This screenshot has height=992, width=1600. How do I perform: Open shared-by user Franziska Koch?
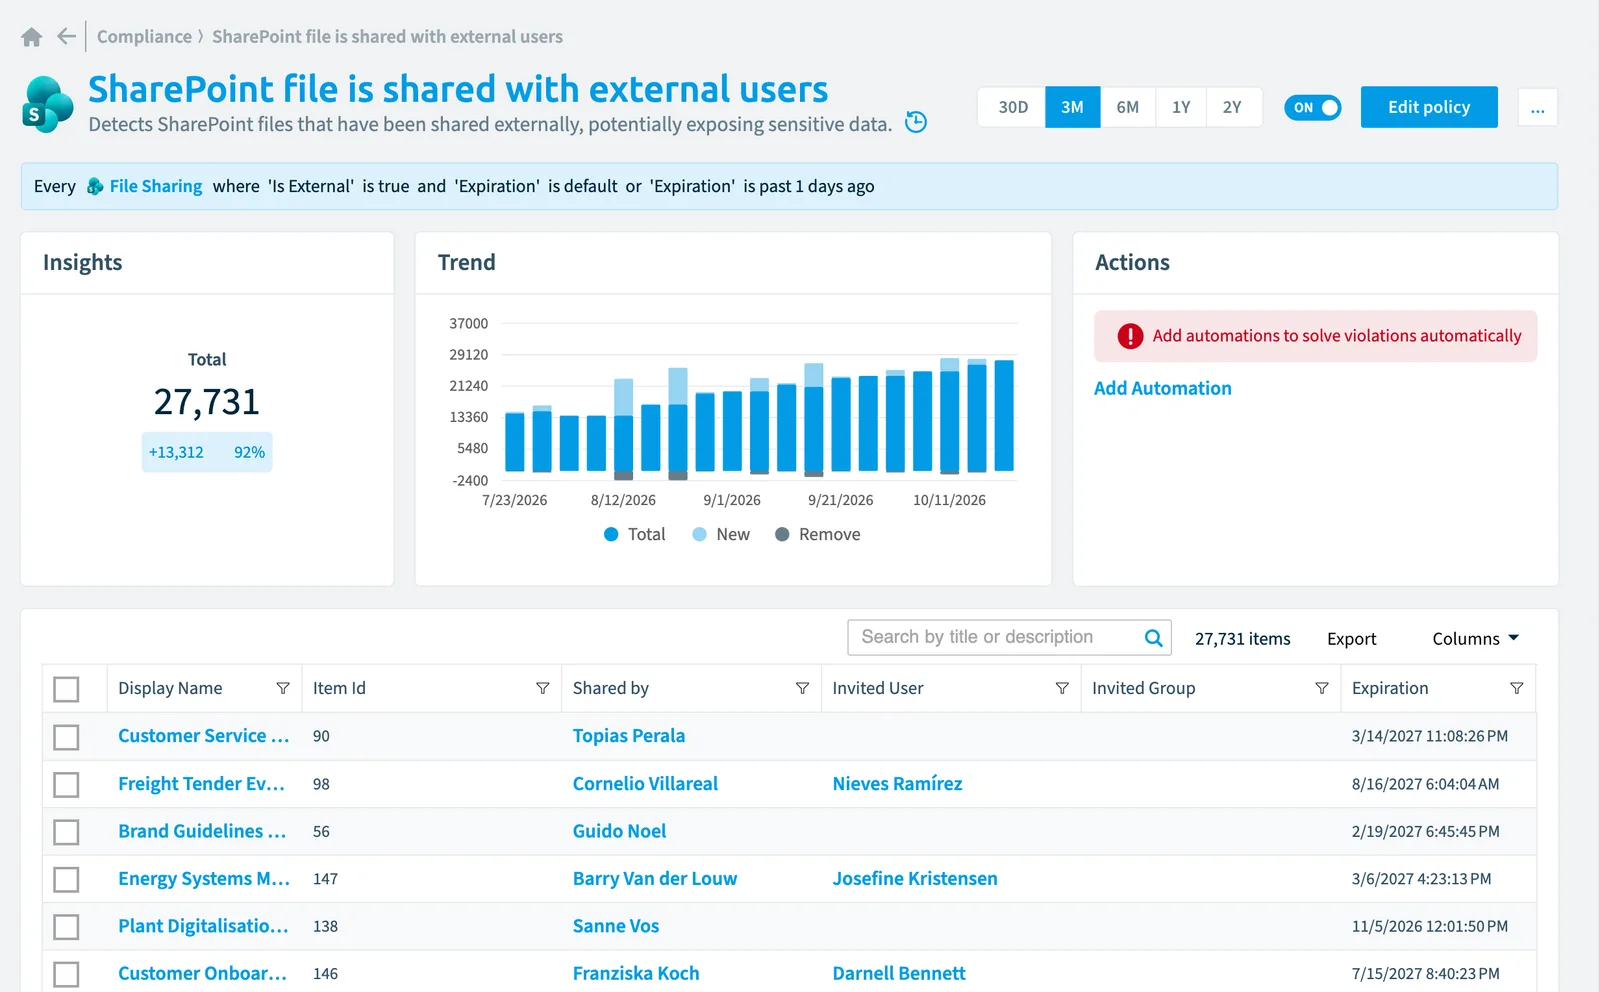point(636,973)
